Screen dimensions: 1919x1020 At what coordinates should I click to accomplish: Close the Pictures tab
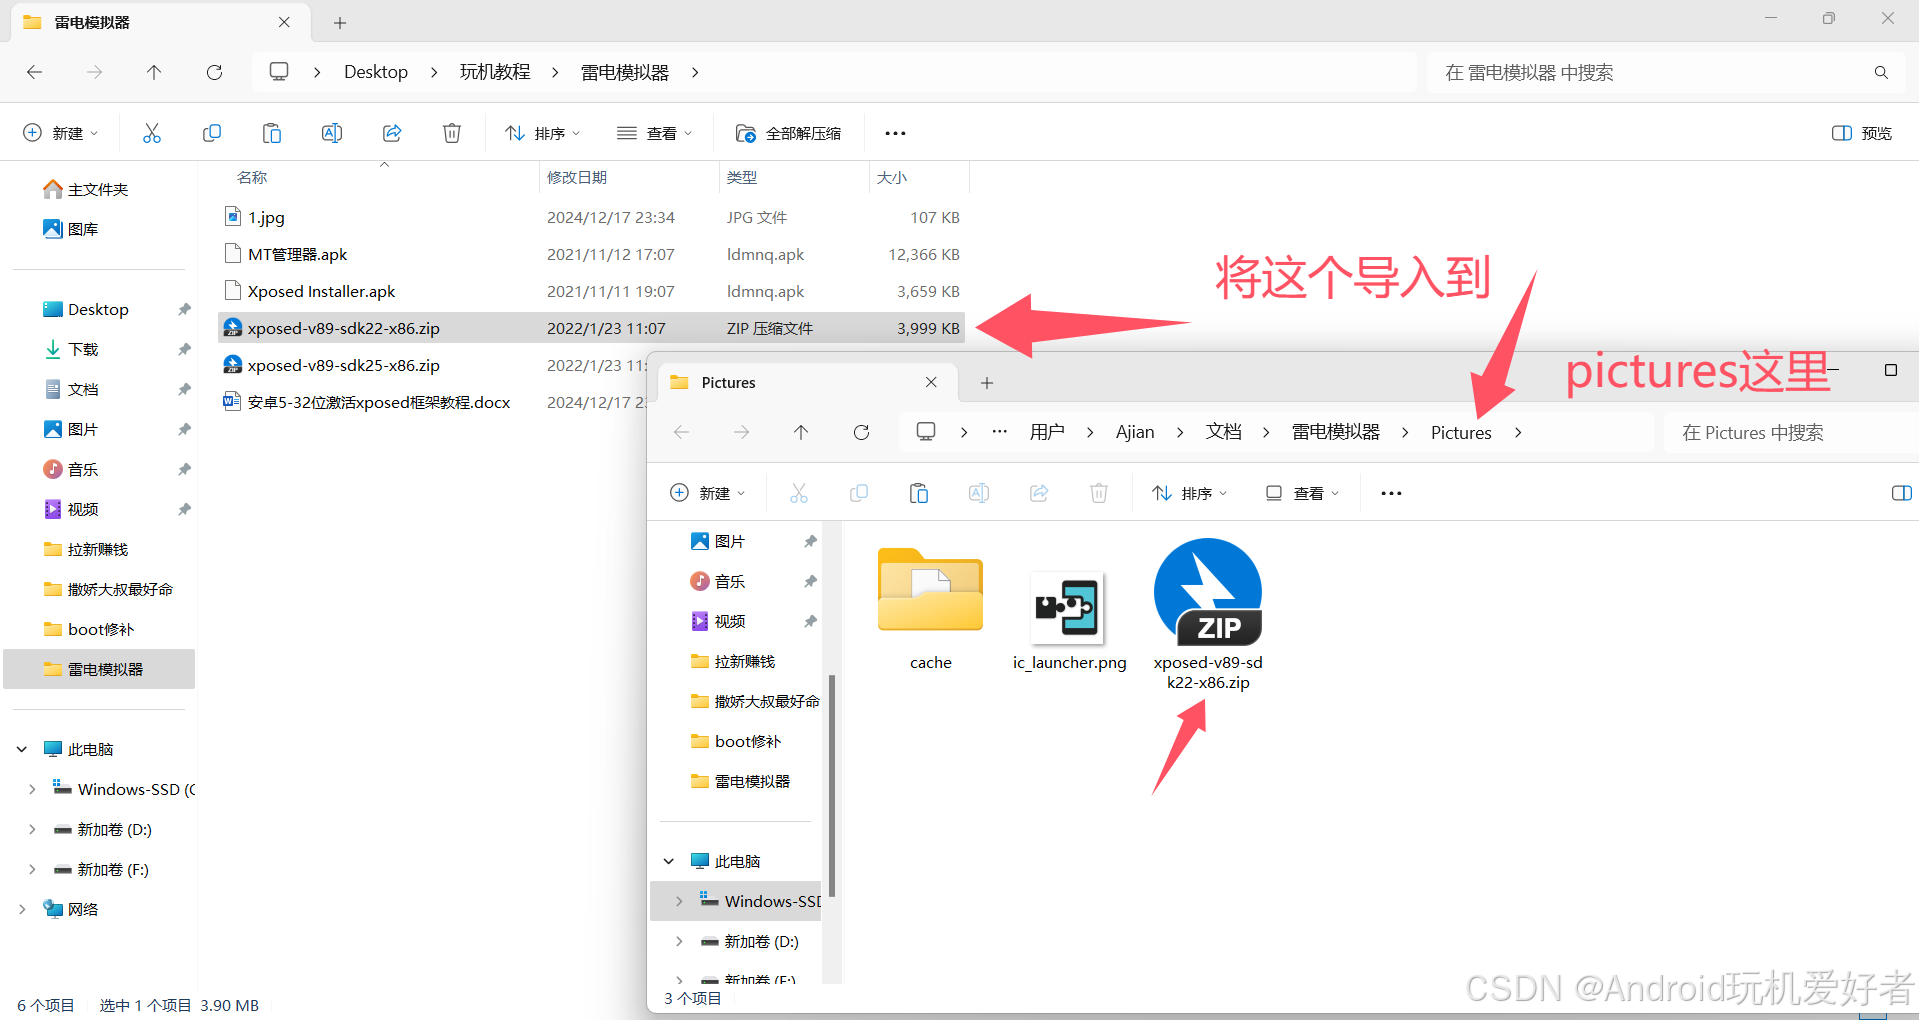coord(931,382)
